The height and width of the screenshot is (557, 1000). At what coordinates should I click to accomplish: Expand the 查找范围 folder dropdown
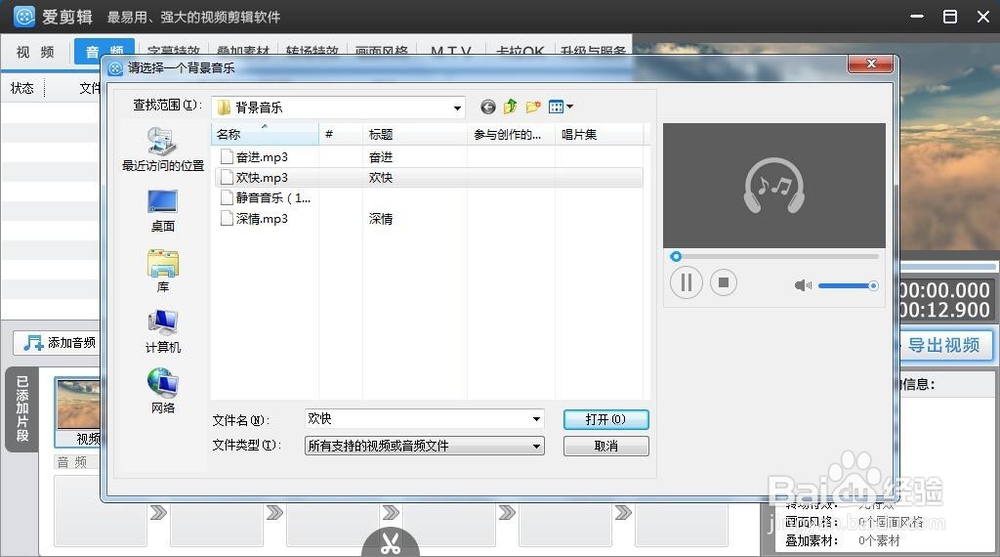click(x=457, y=108)
